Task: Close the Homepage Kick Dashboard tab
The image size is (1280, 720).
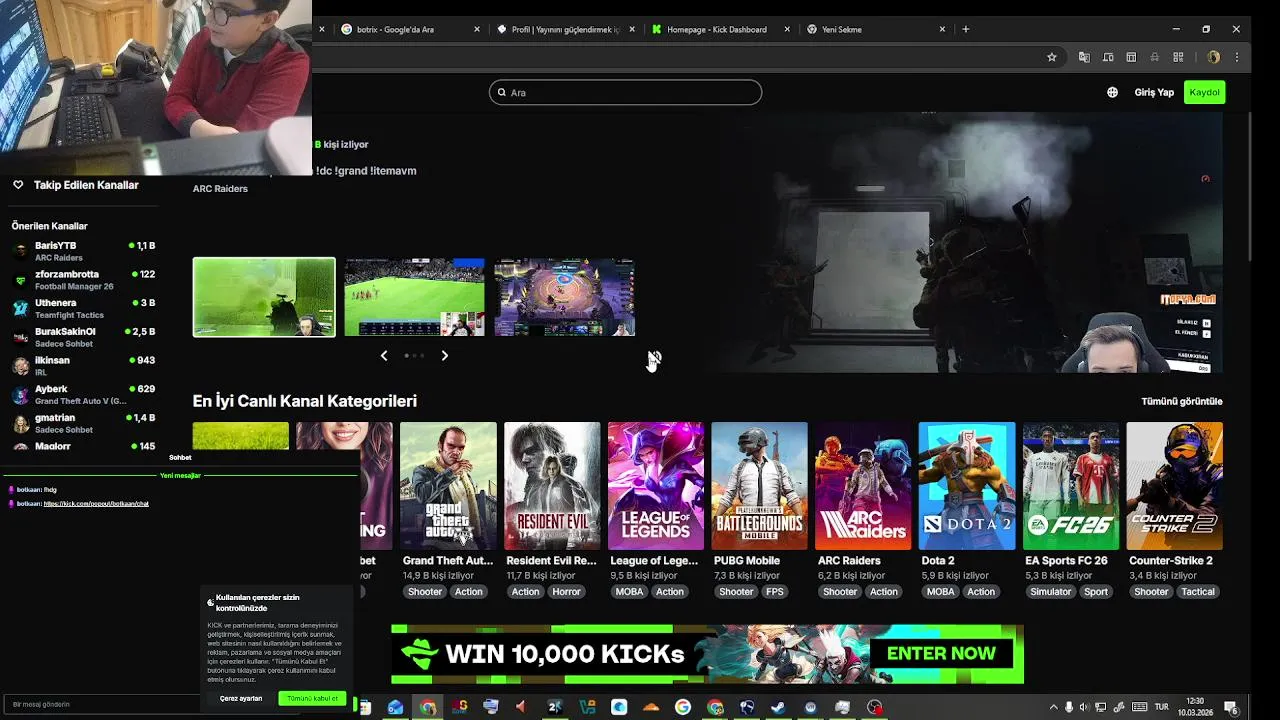Action: coord(787,29)
